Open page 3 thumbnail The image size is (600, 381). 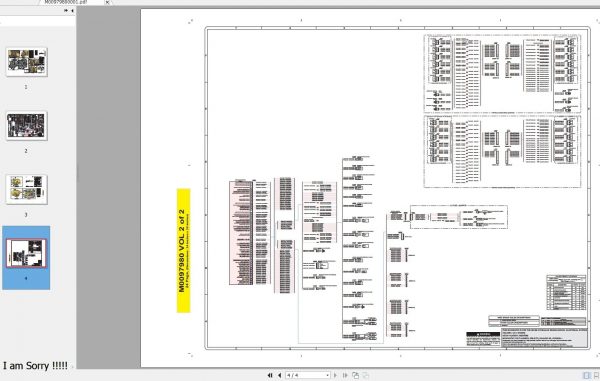(26, 189)
